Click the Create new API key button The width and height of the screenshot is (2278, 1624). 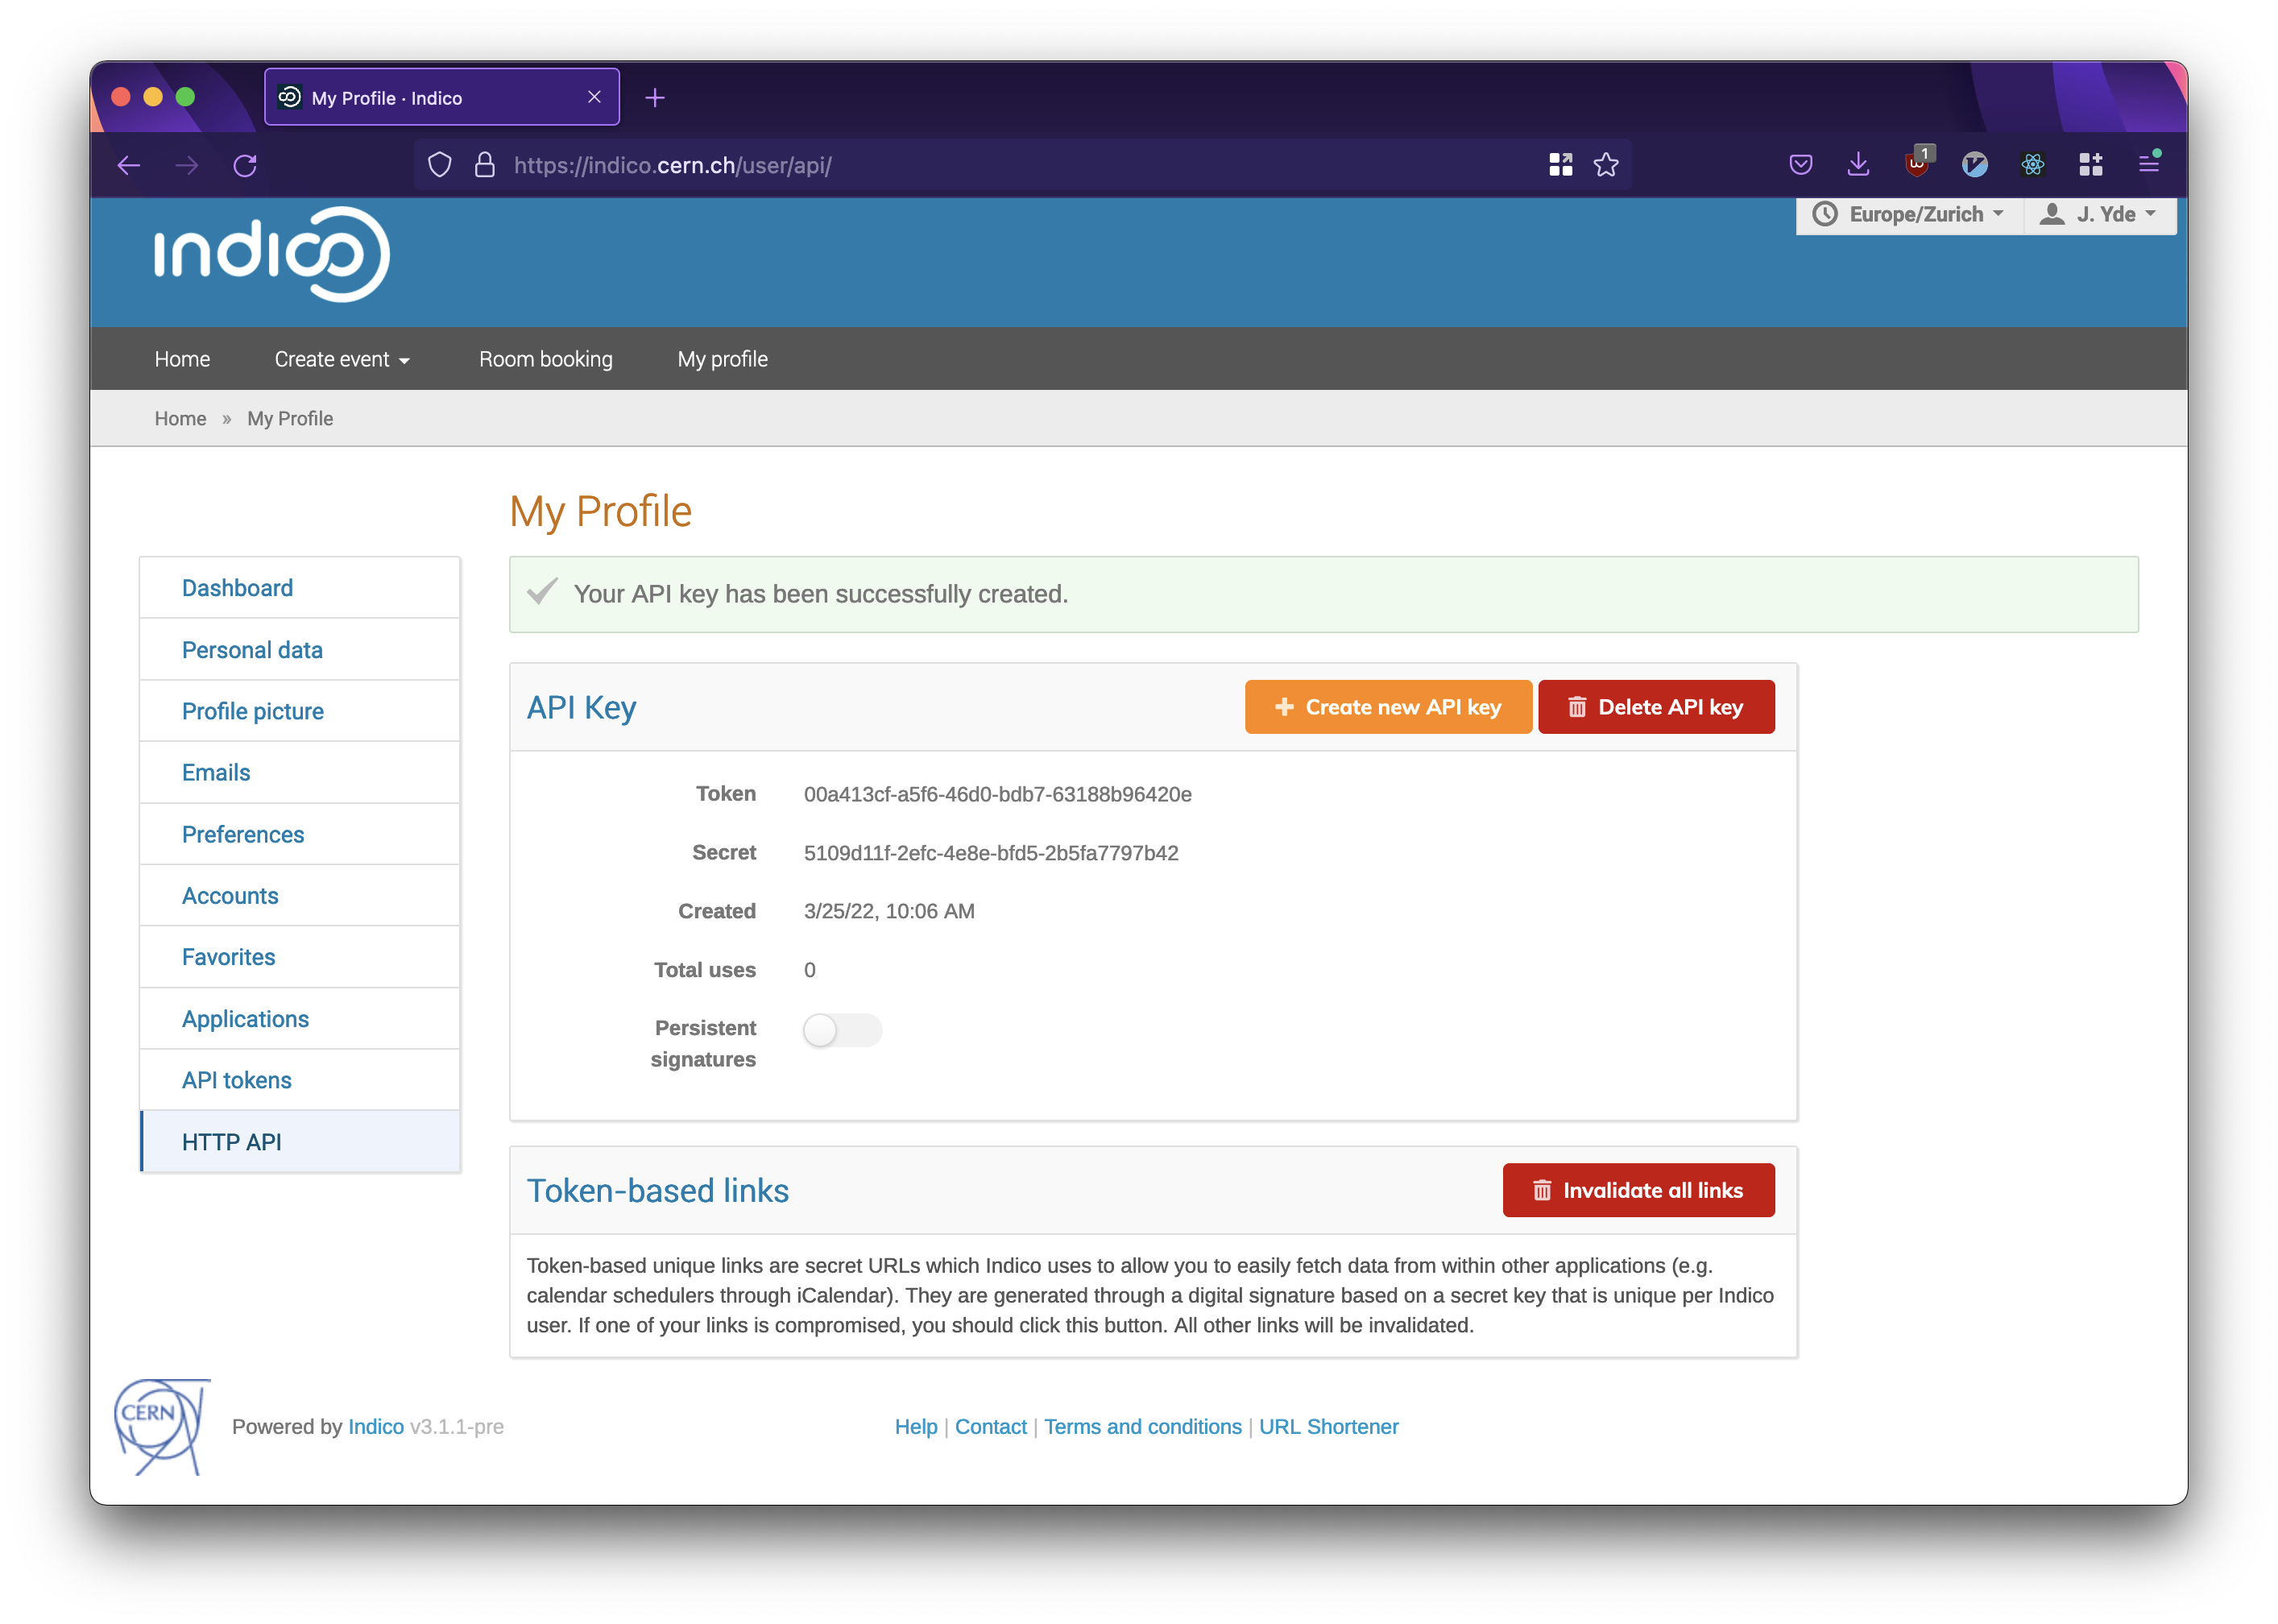click(x=1387, y=706)
